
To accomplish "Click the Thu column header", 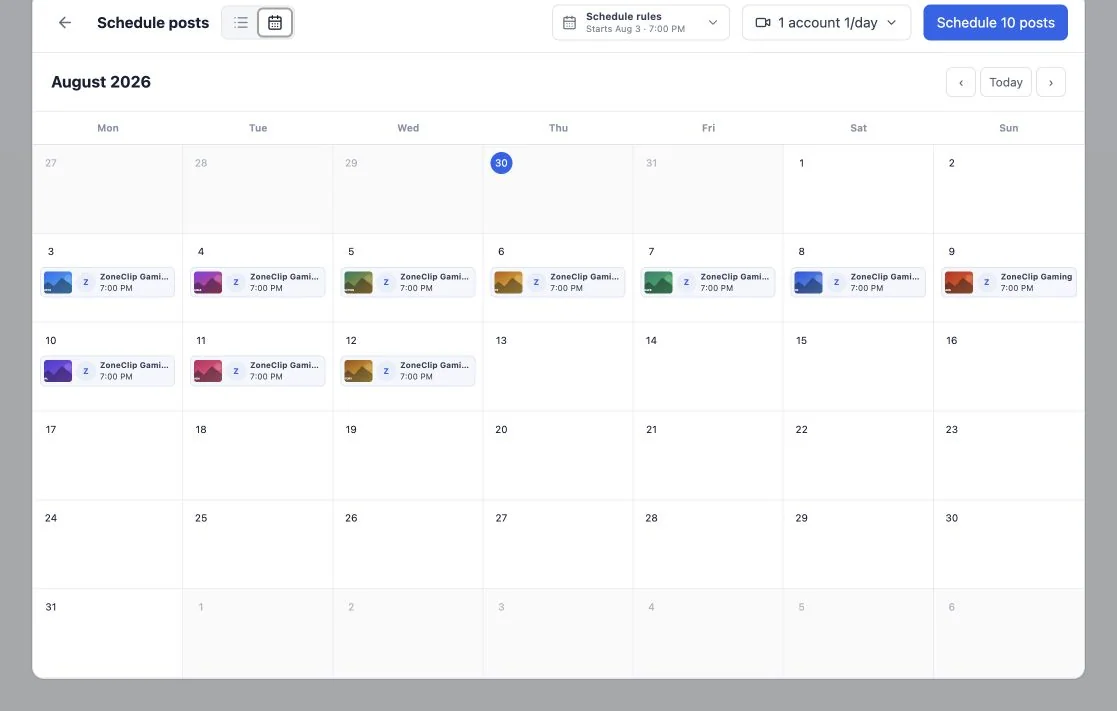I will (x=558, y=128).
